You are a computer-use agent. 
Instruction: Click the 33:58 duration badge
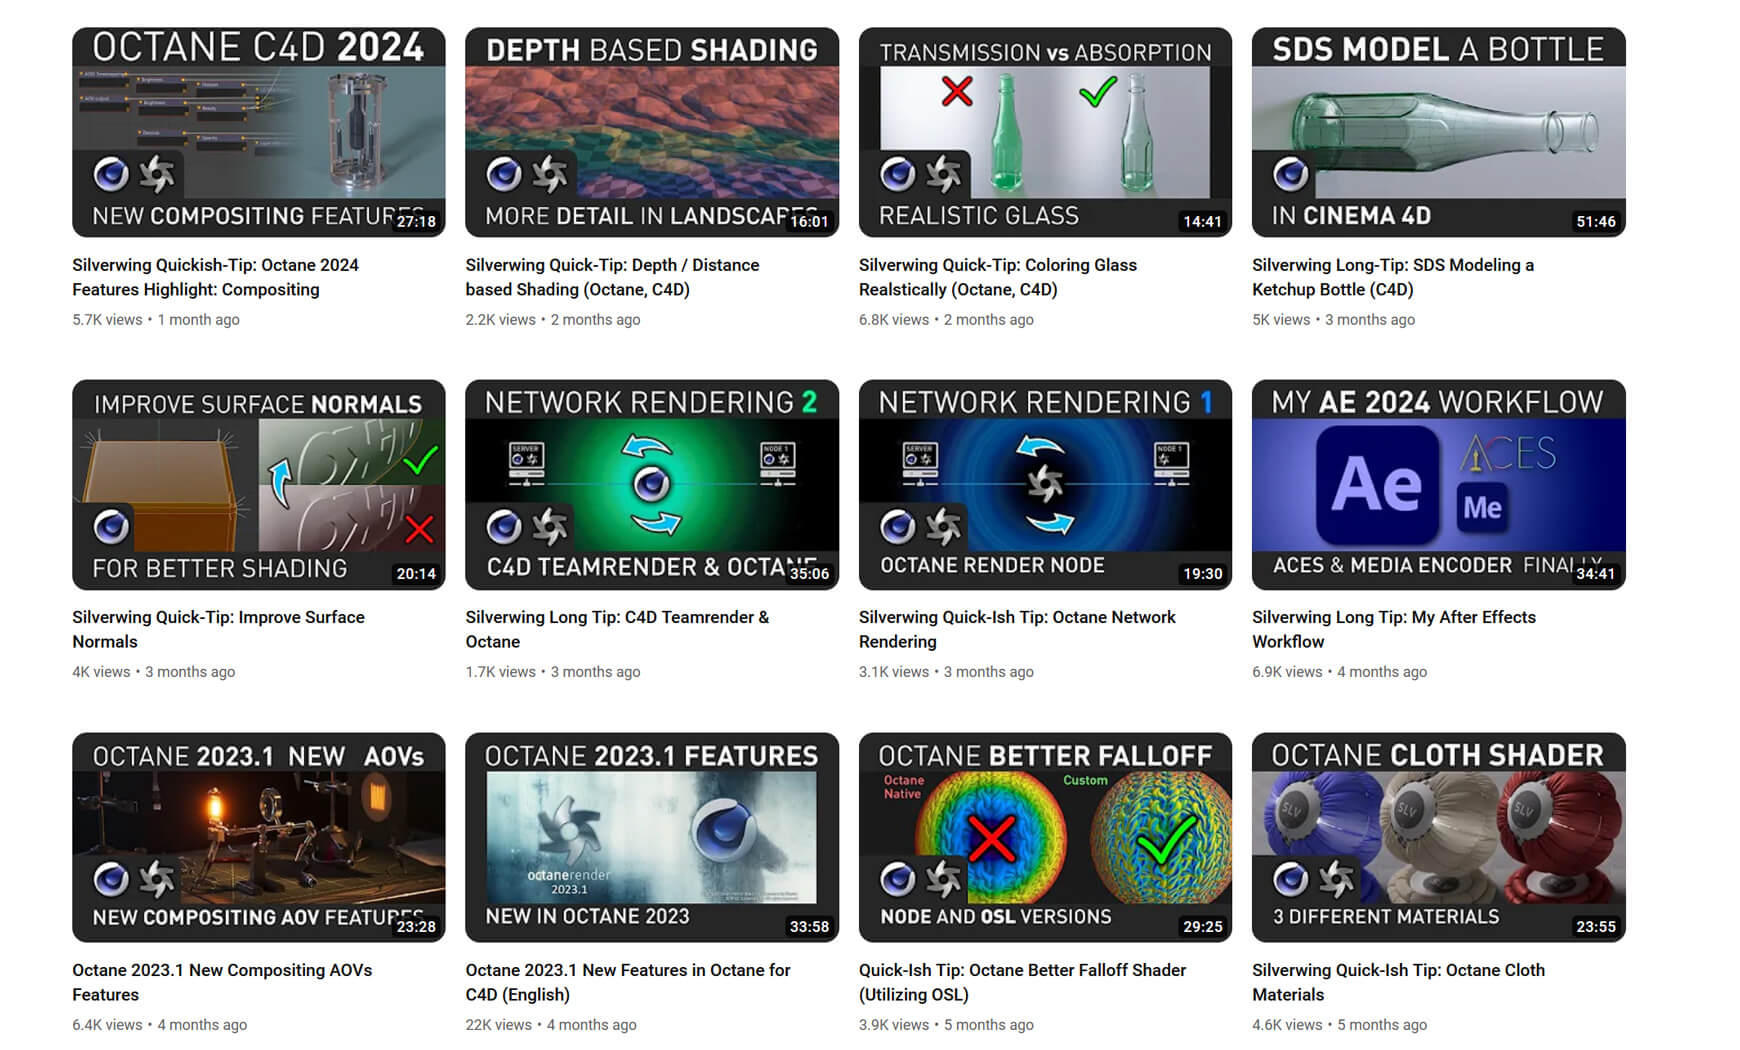point(809,926)
